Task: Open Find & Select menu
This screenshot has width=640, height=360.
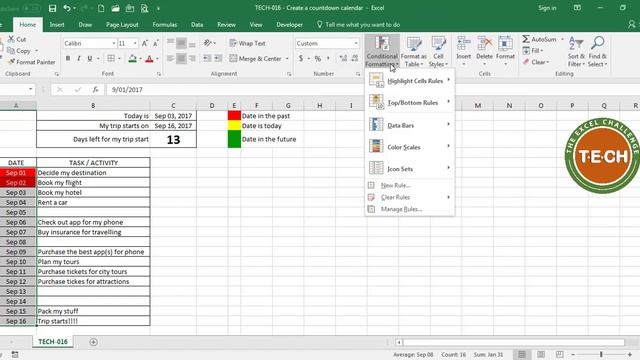Action: coord(598,51)
